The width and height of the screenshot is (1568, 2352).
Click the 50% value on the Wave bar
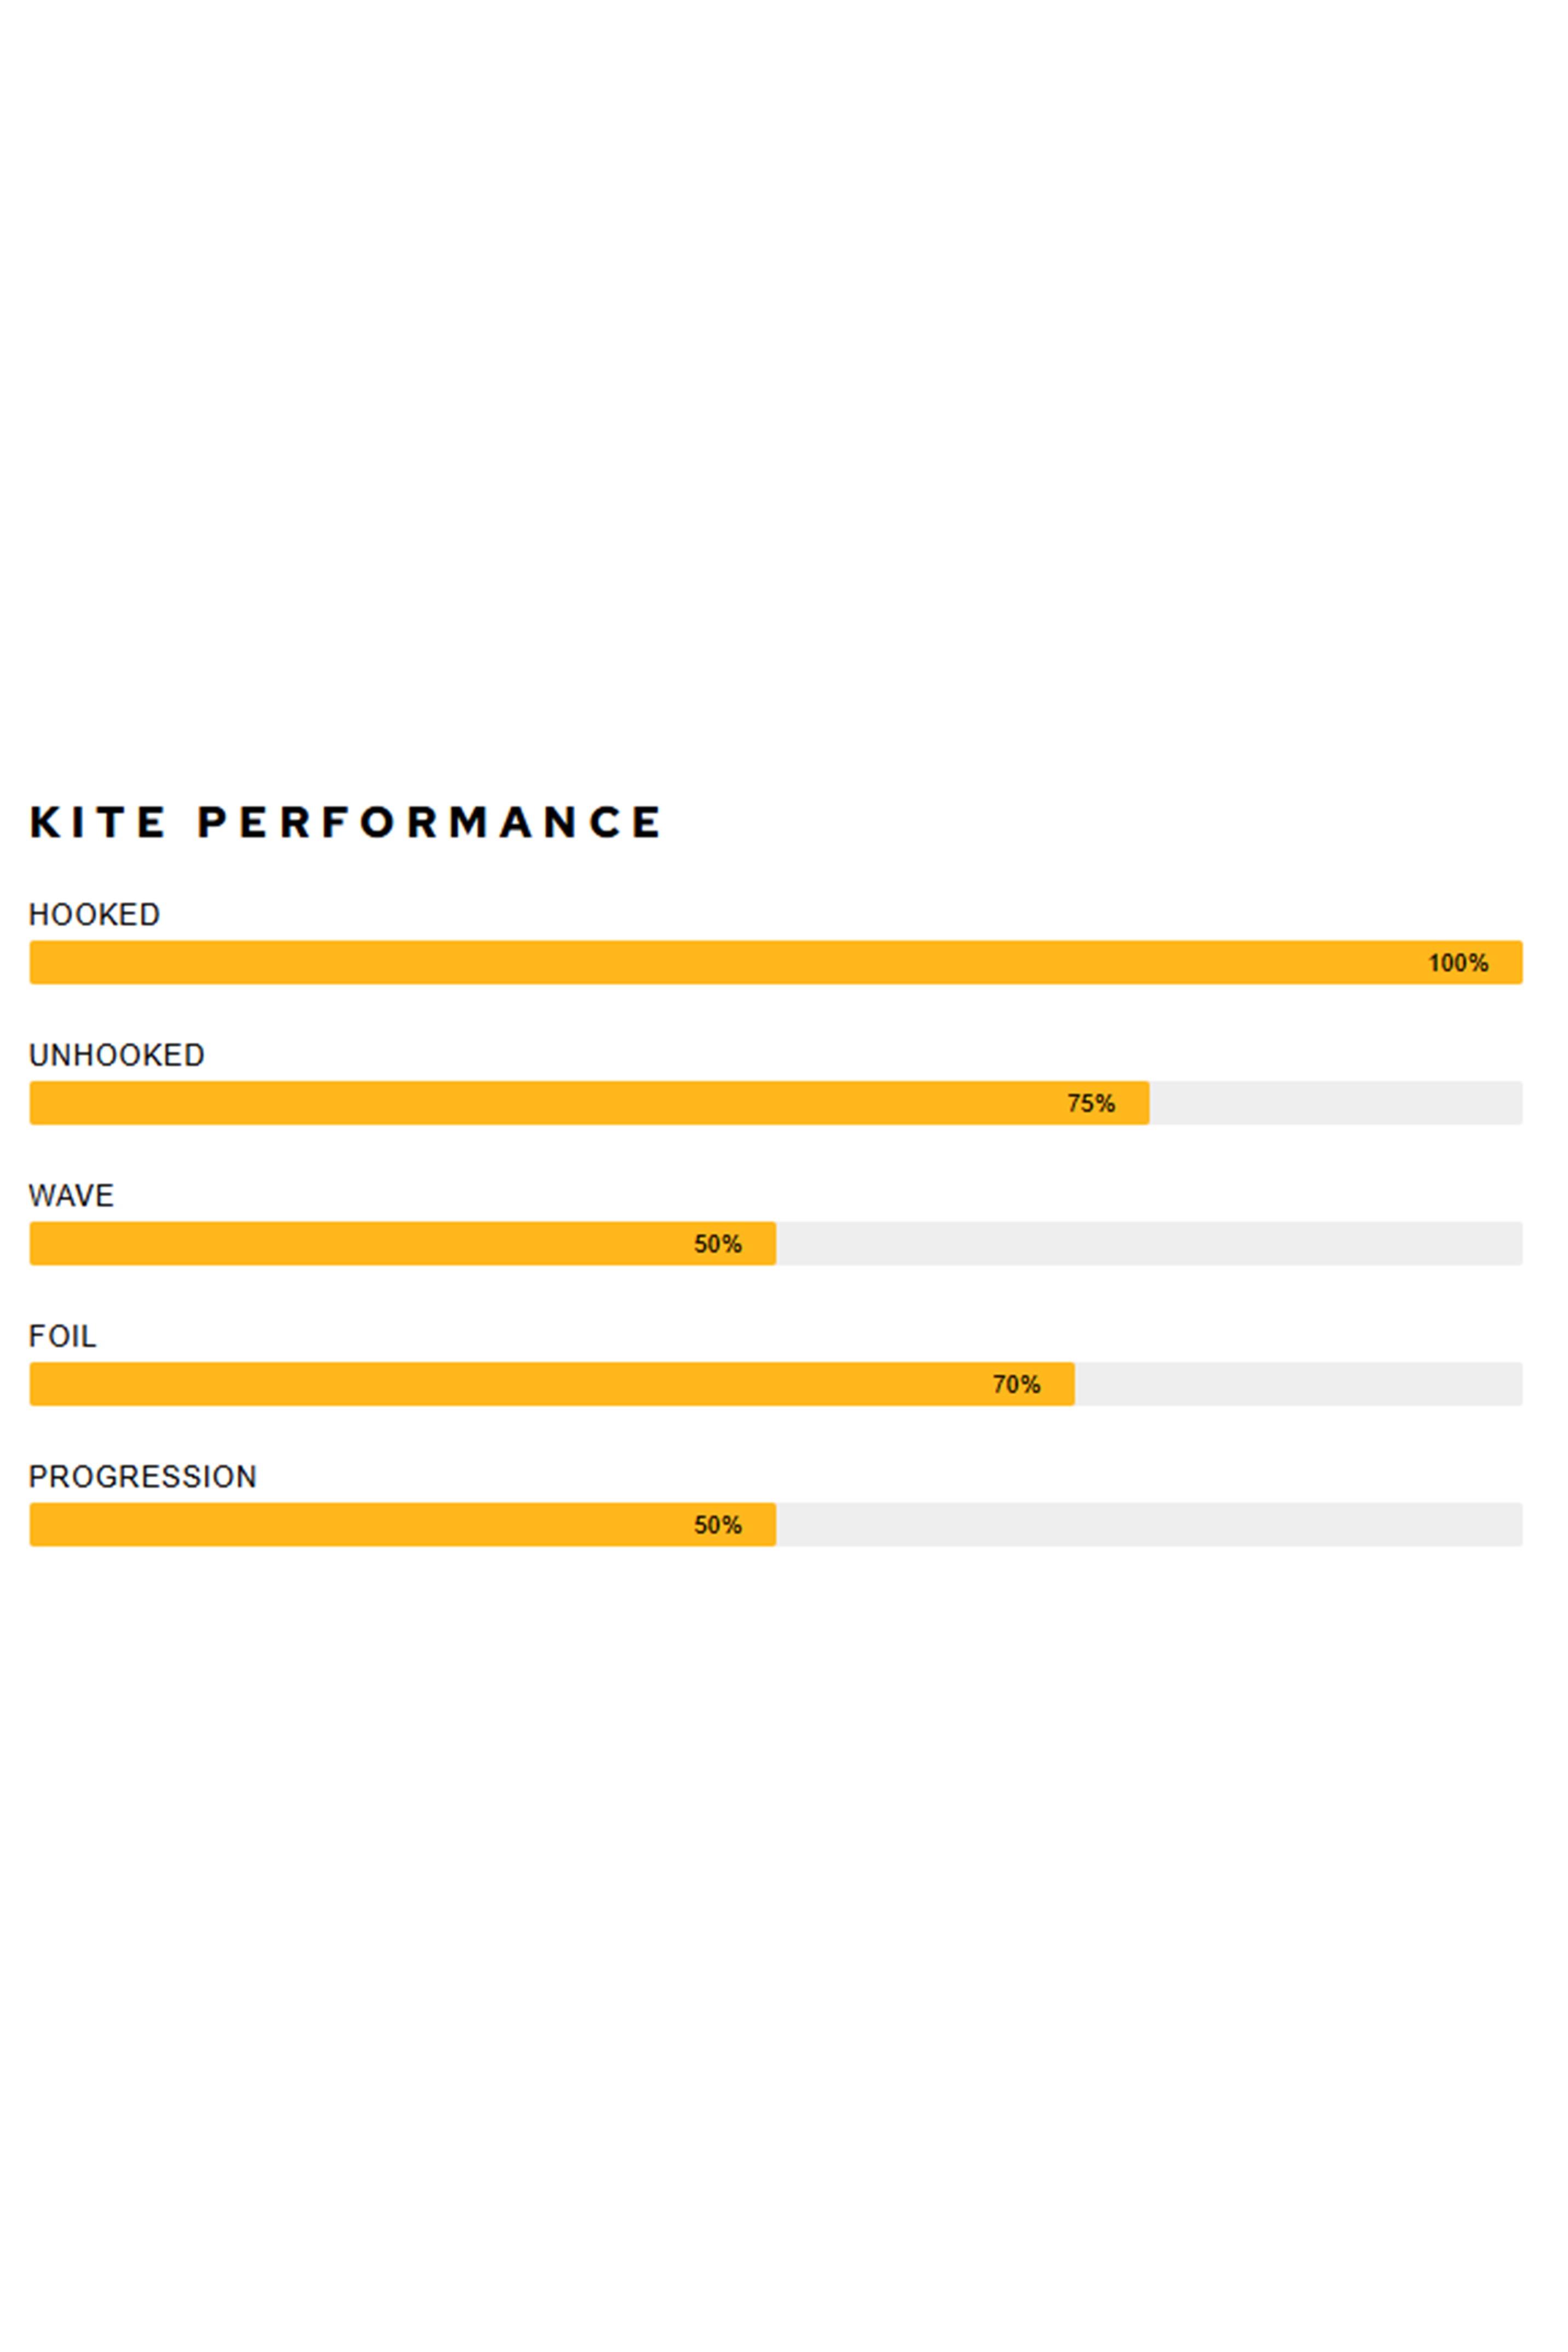(x=717, y=1244)
